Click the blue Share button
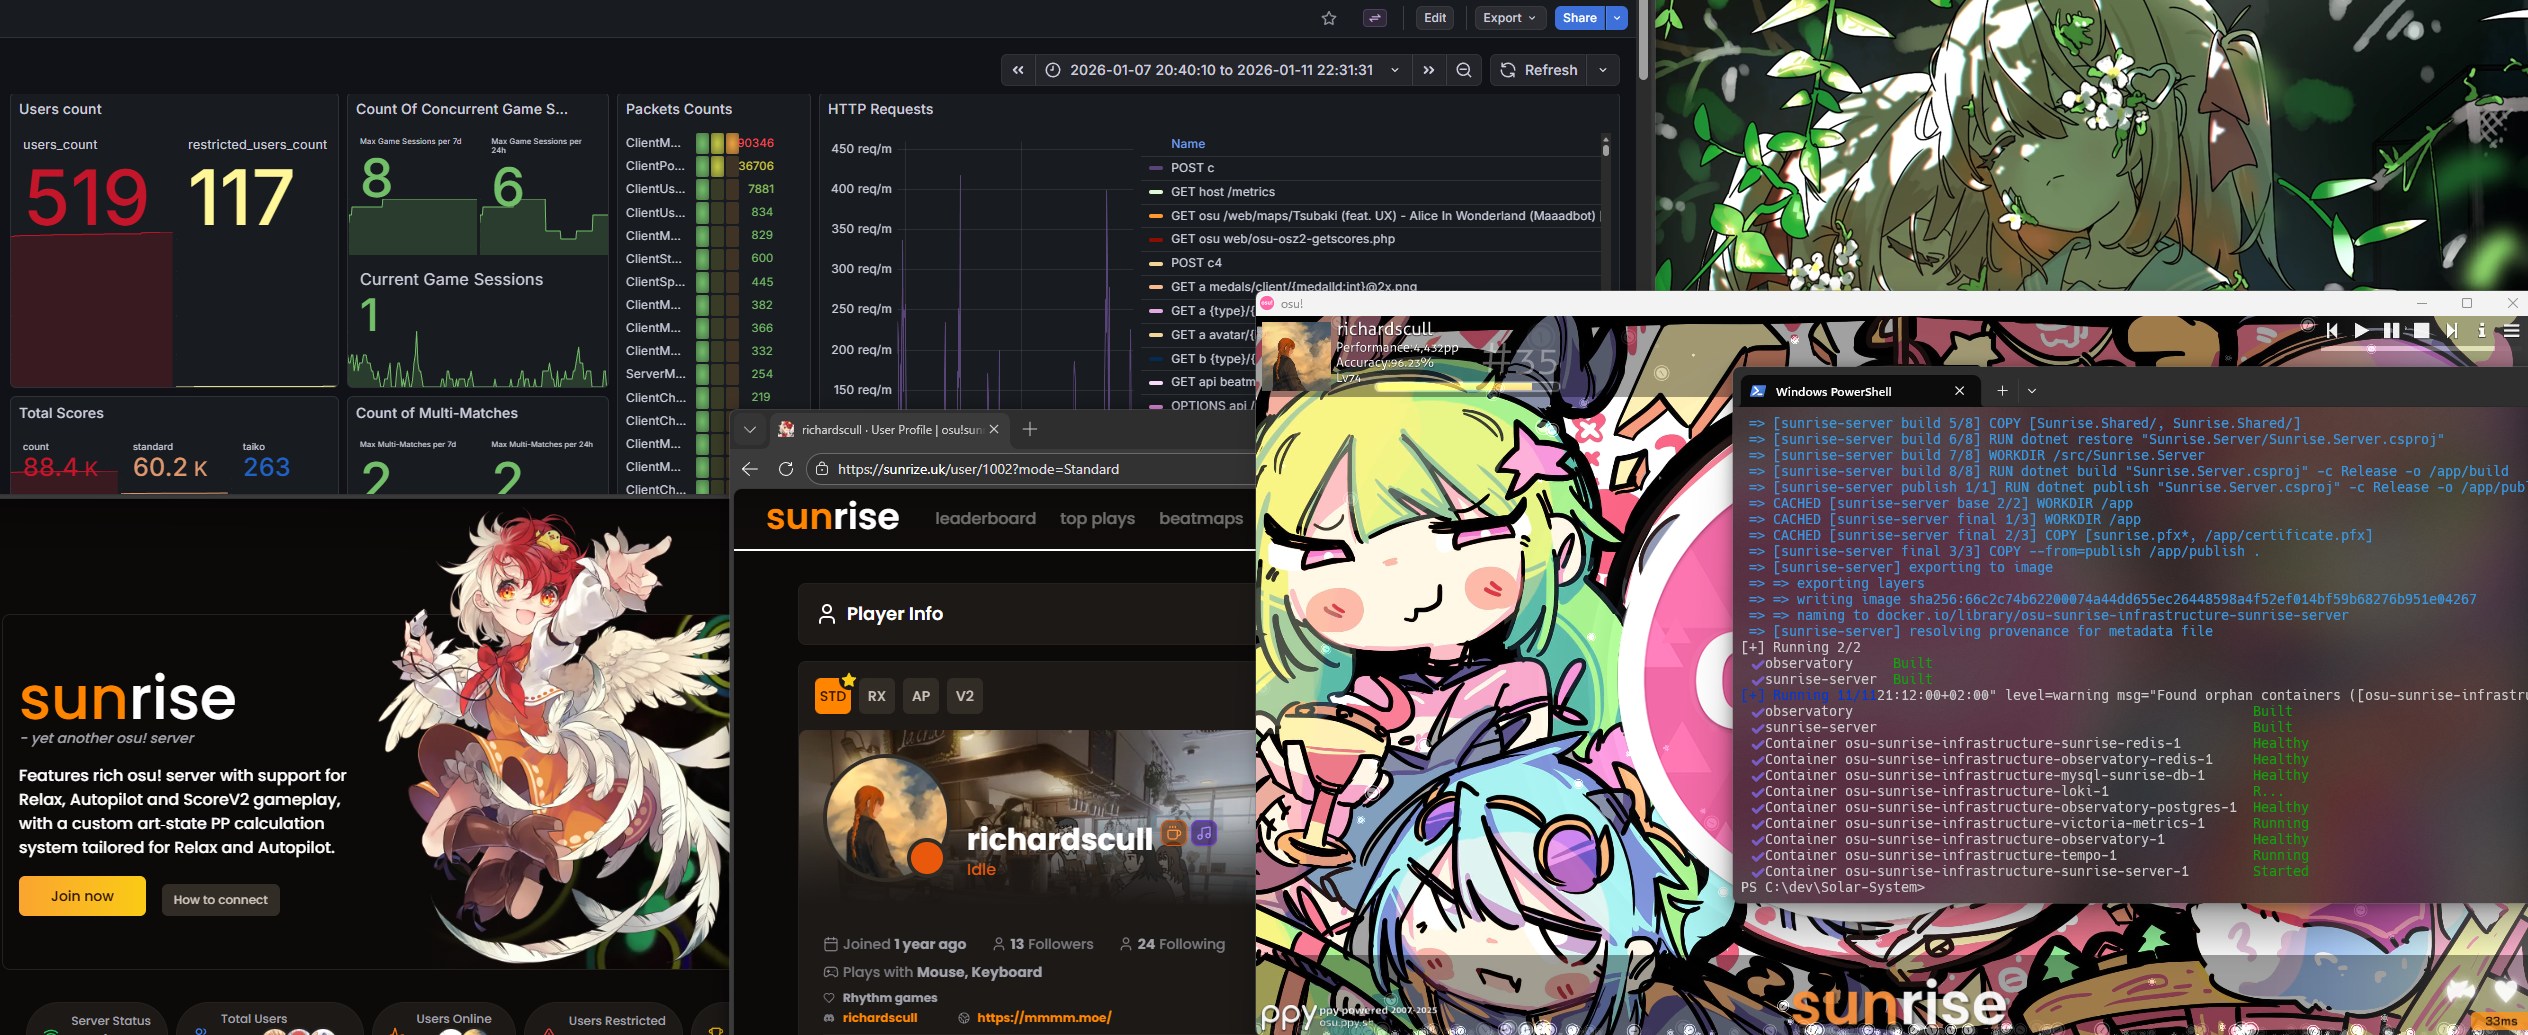 point(1579,18)
